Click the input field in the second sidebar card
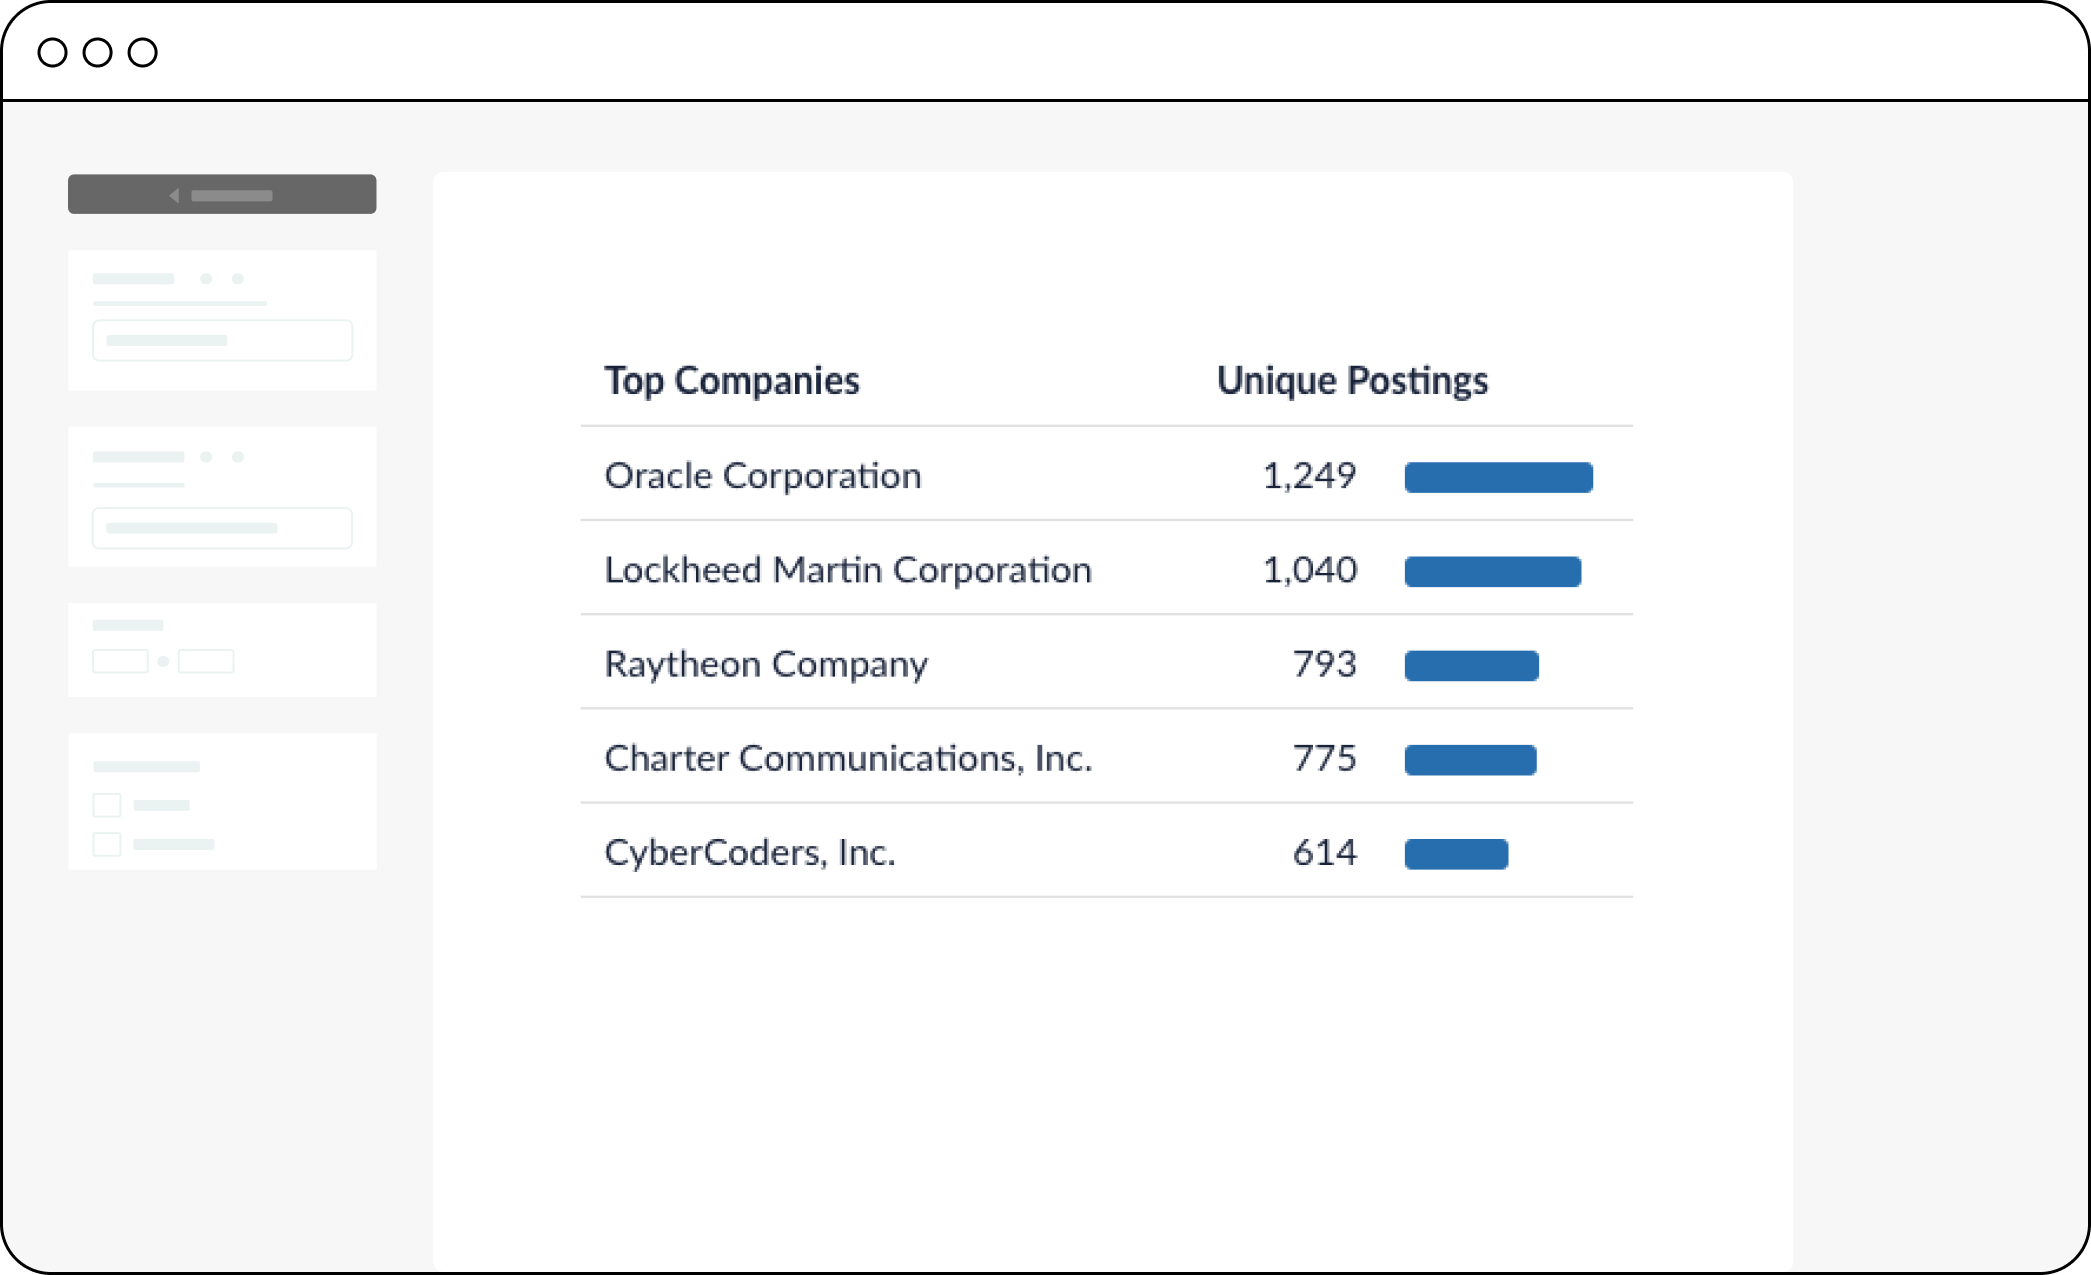The image size is (2091, 1275). pyautogui.click(x=222, y=528)
